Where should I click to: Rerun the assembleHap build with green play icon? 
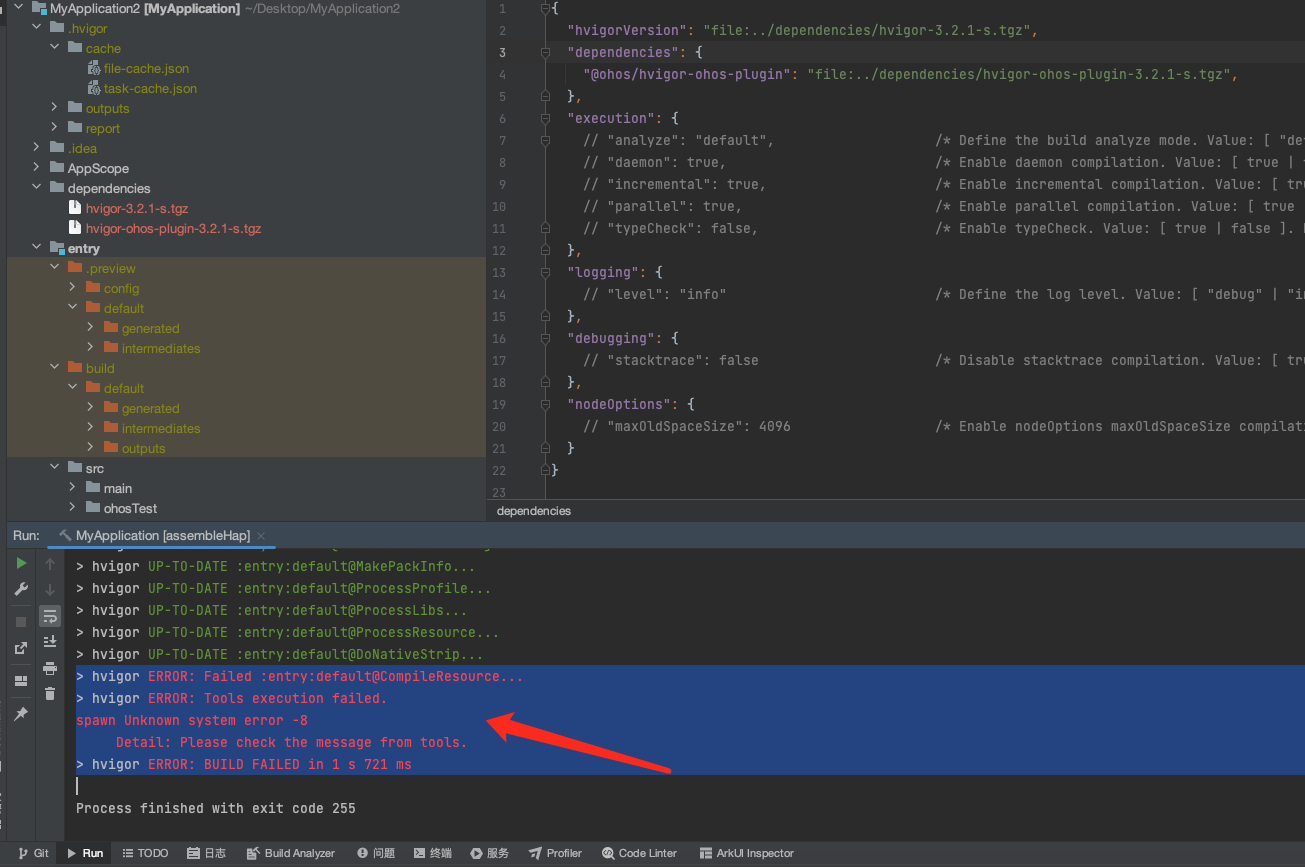(x=21, y=563)
